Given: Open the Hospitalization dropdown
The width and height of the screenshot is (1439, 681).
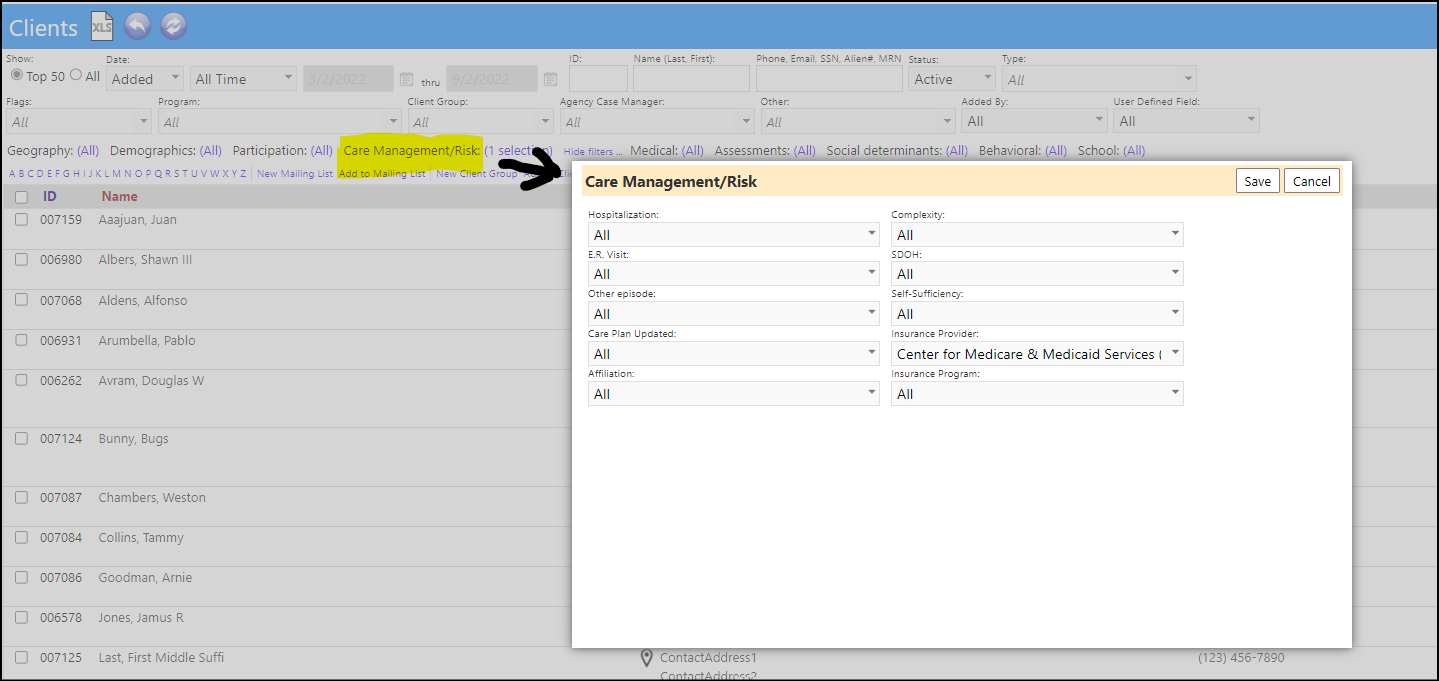Looking at the screenshot, I should pos(734,235).
